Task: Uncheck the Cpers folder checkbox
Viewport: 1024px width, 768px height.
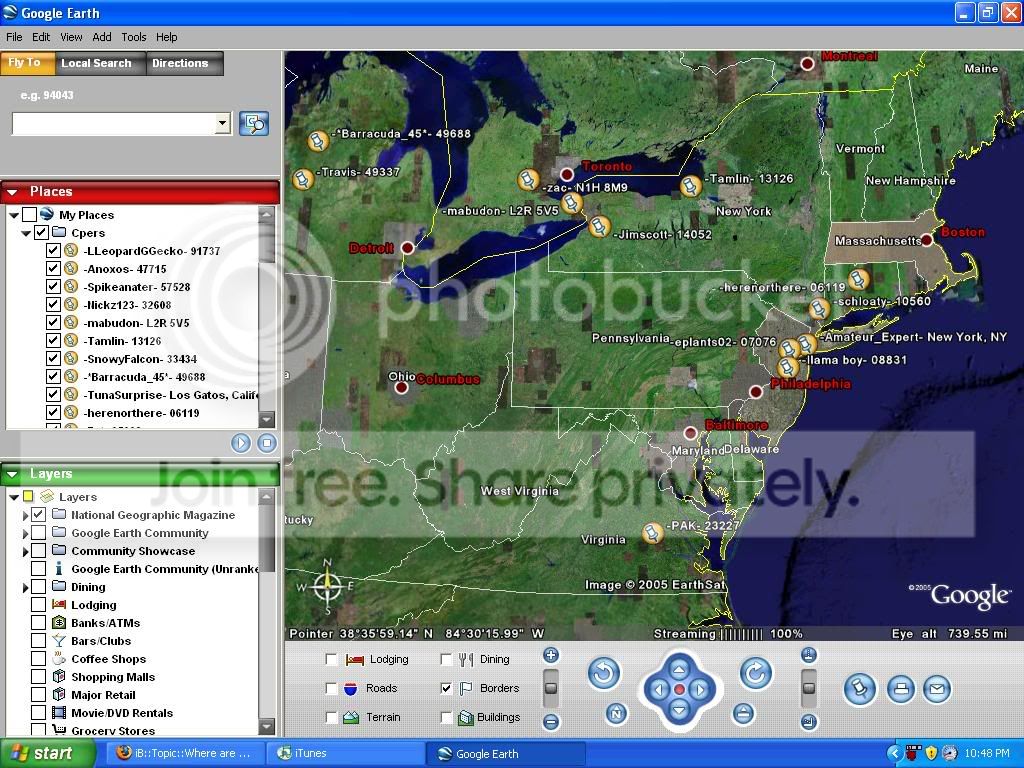Action: pos(41,232)
